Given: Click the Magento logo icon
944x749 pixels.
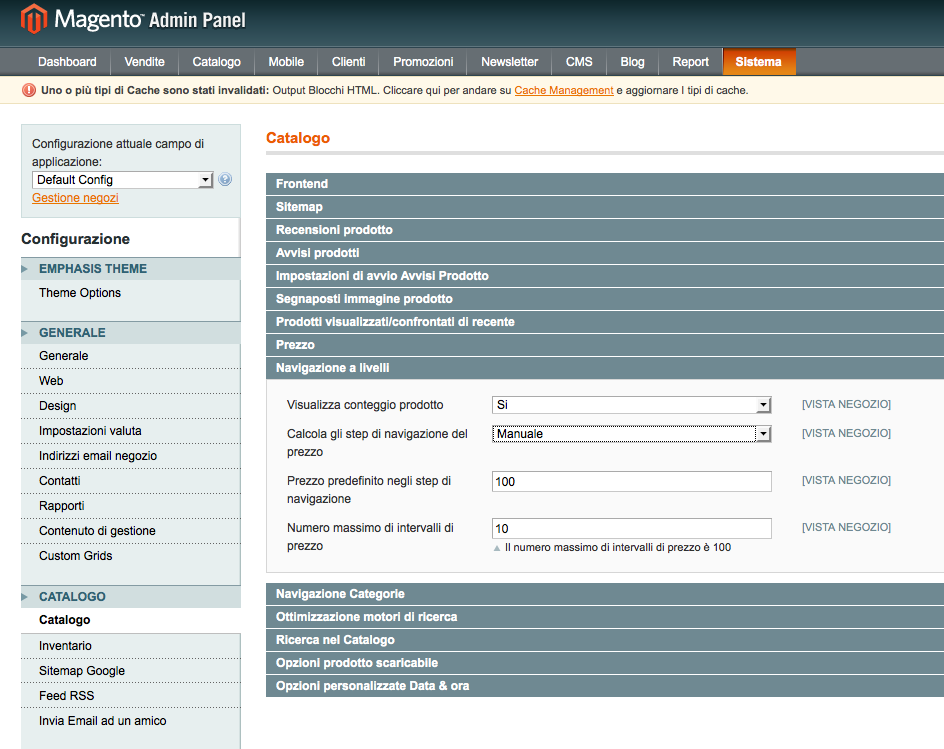Looking at the screenshot, I should click(34, 18).
